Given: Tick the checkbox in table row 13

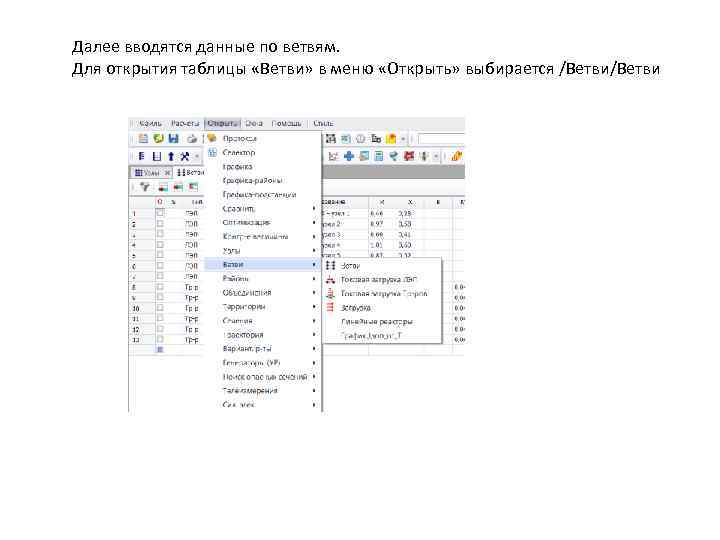Looking at the screenshot, I should 160,339.
